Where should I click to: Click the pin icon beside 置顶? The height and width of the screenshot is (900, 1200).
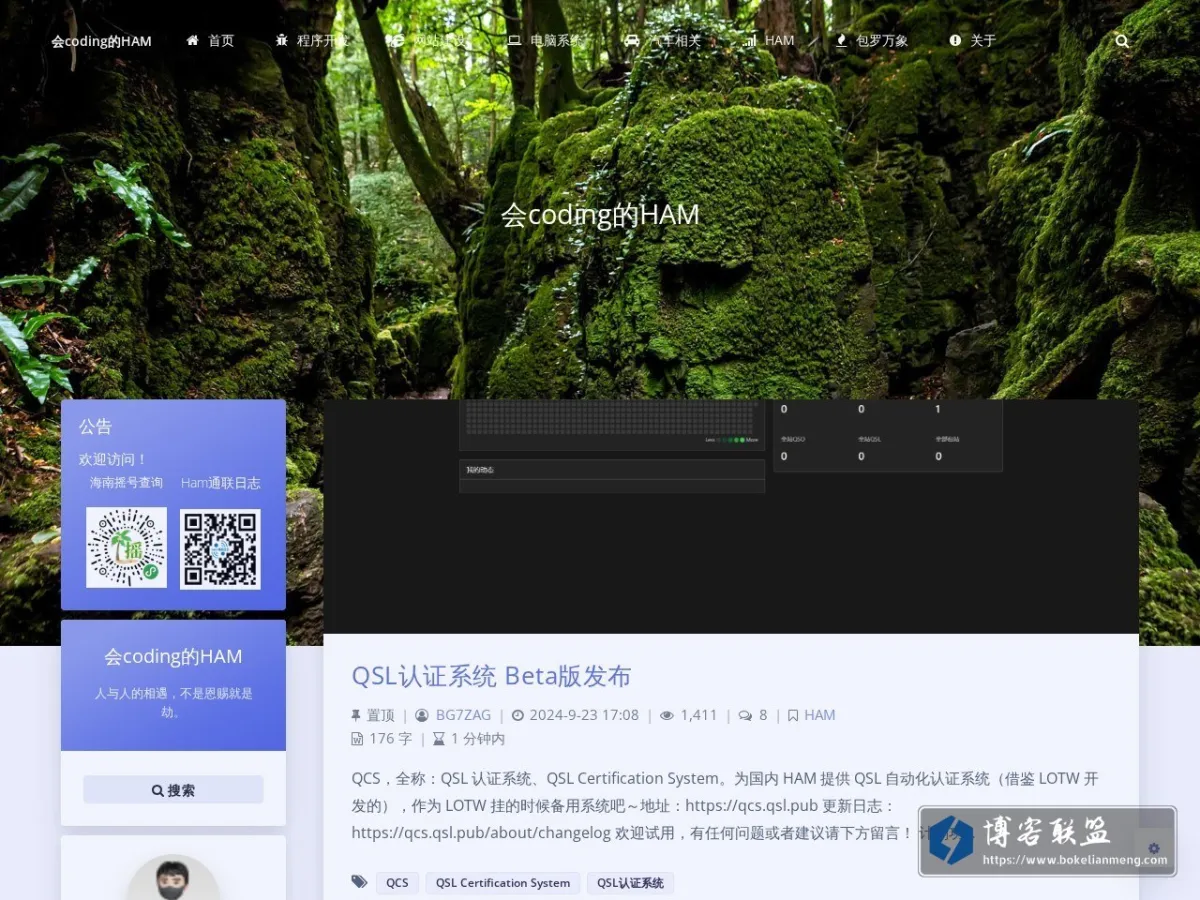point(356,715)
